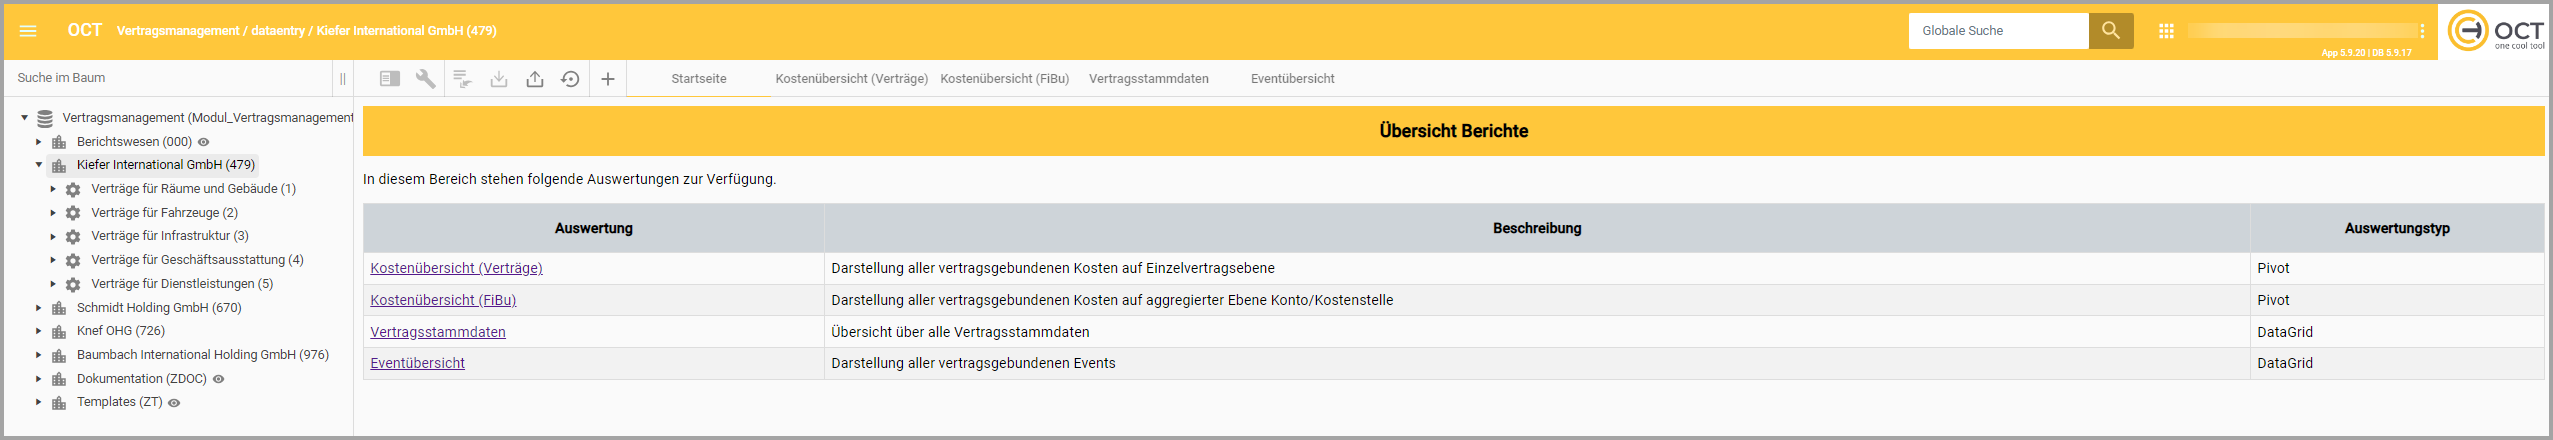The height and width of the screenshot is (440, 2553).
Task: Collapse the Kiefer International GmbH tree node
Action: click(x=39, y=165)
